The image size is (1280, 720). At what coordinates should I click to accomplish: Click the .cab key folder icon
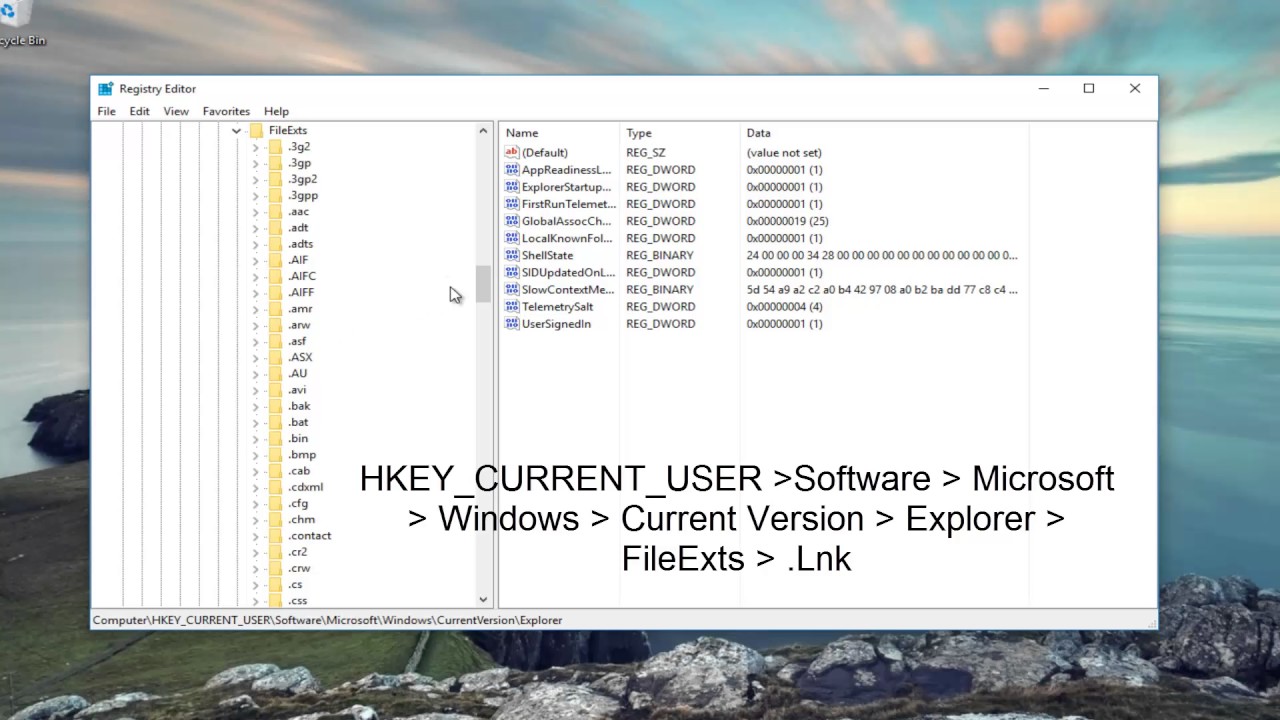[x=276, y=471]
